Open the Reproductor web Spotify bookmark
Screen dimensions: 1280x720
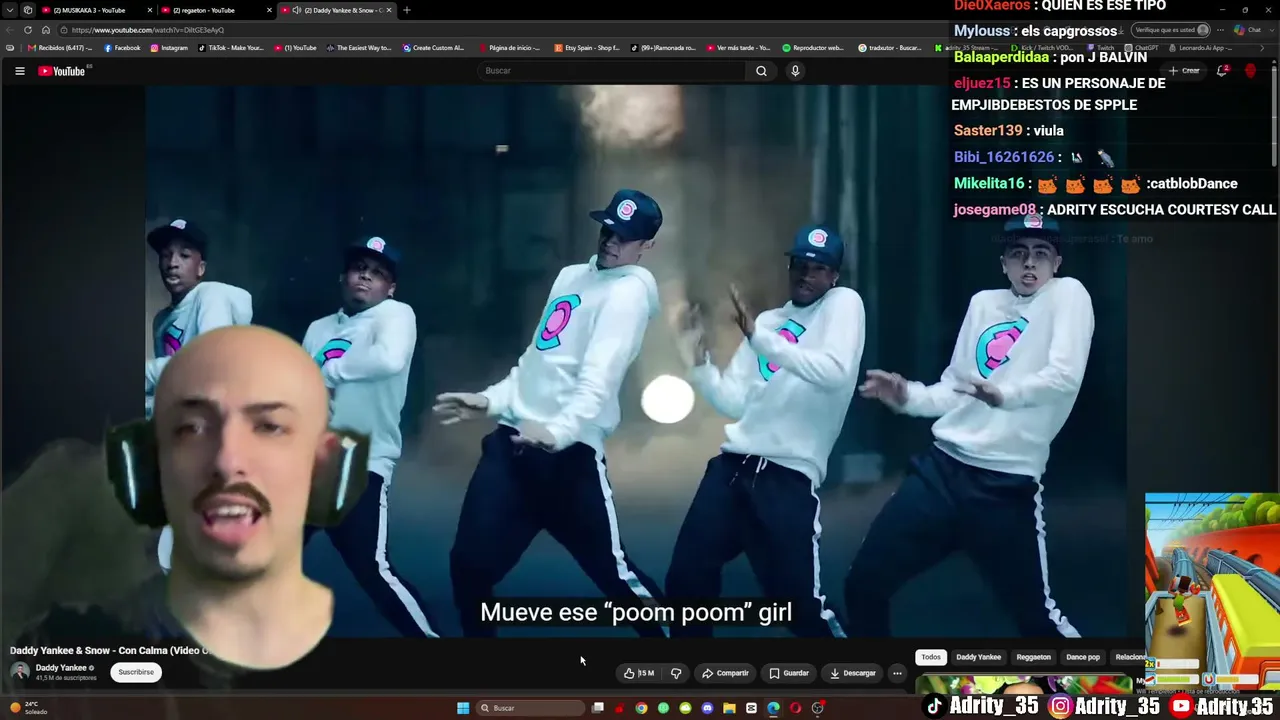[814, 48]
